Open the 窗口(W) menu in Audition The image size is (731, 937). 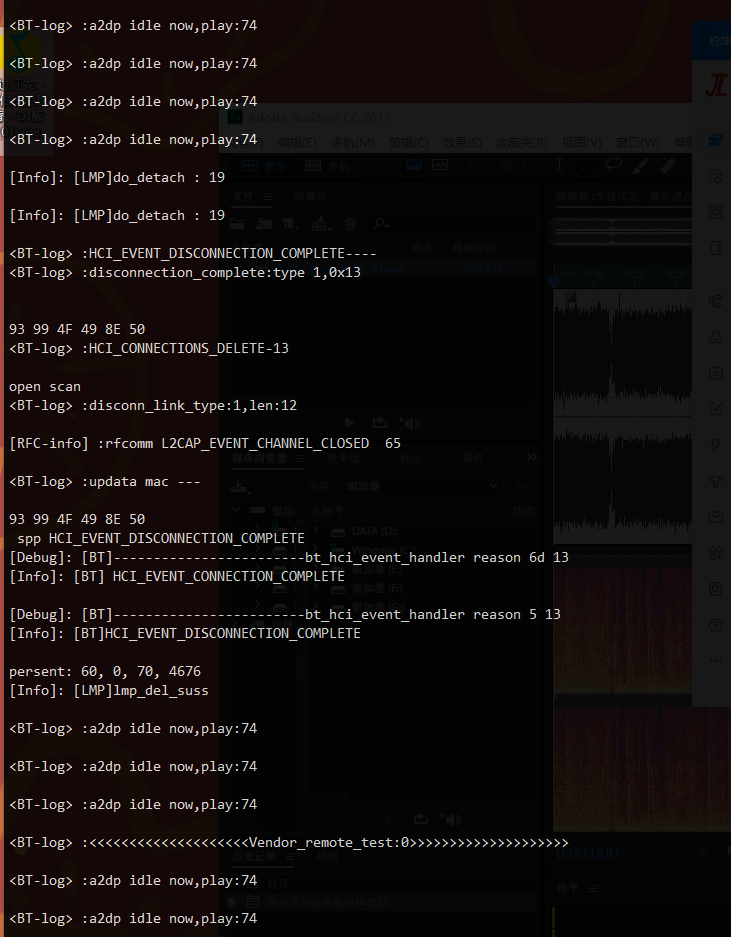[x=638, y=142]
